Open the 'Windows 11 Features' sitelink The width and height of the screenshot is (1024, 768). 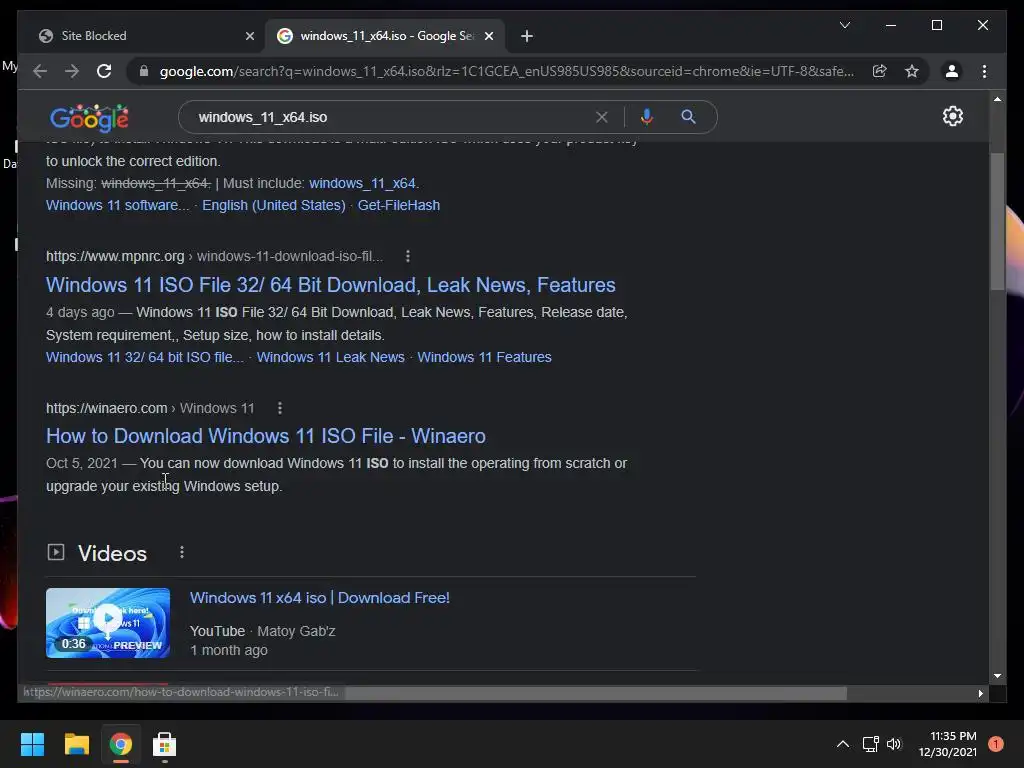click(485, 357)
